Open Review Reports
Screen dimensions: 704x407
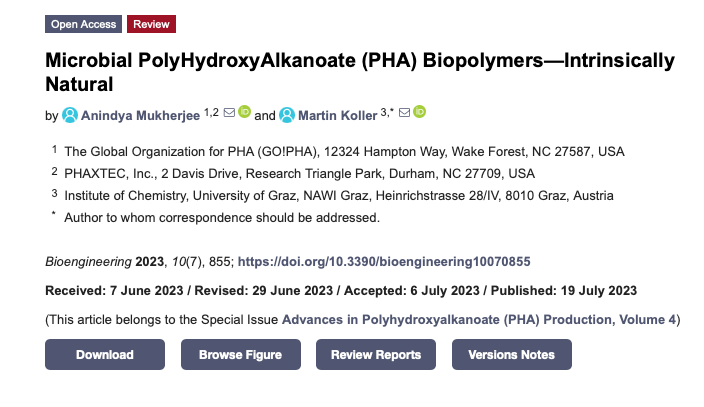(x=376, y=355)
